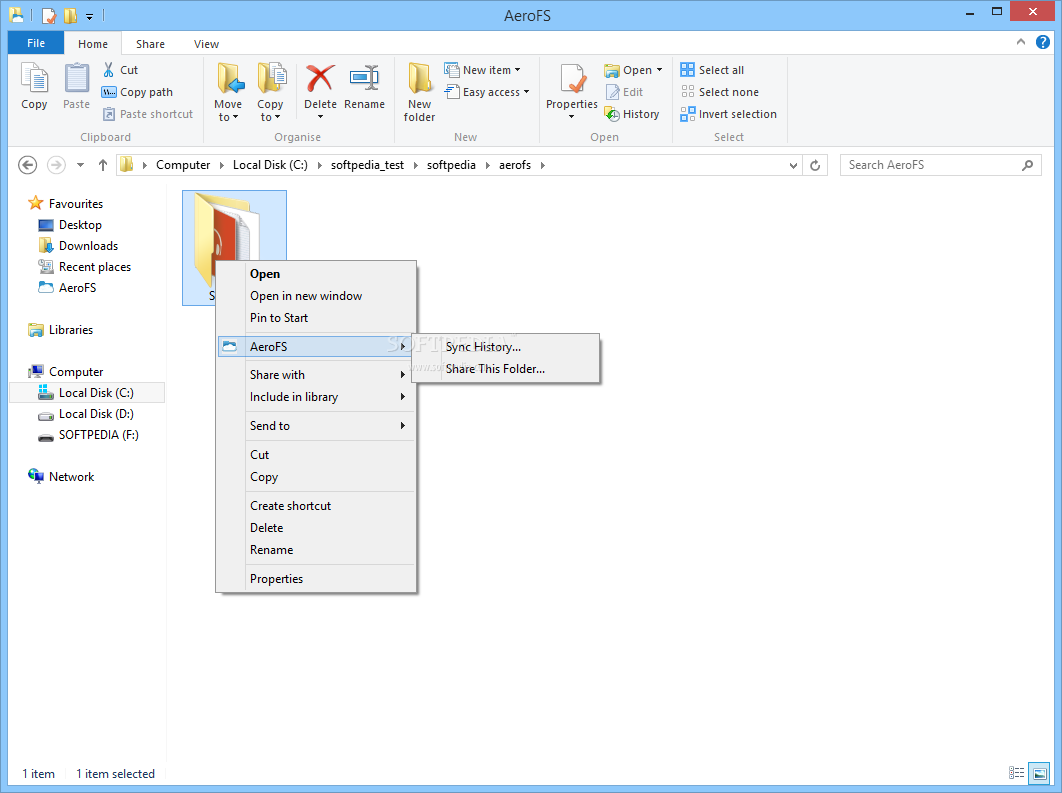Click the History ribbon button
Image resolution: width=1062 pixels, height=793 pixels.
click(632, 114)
